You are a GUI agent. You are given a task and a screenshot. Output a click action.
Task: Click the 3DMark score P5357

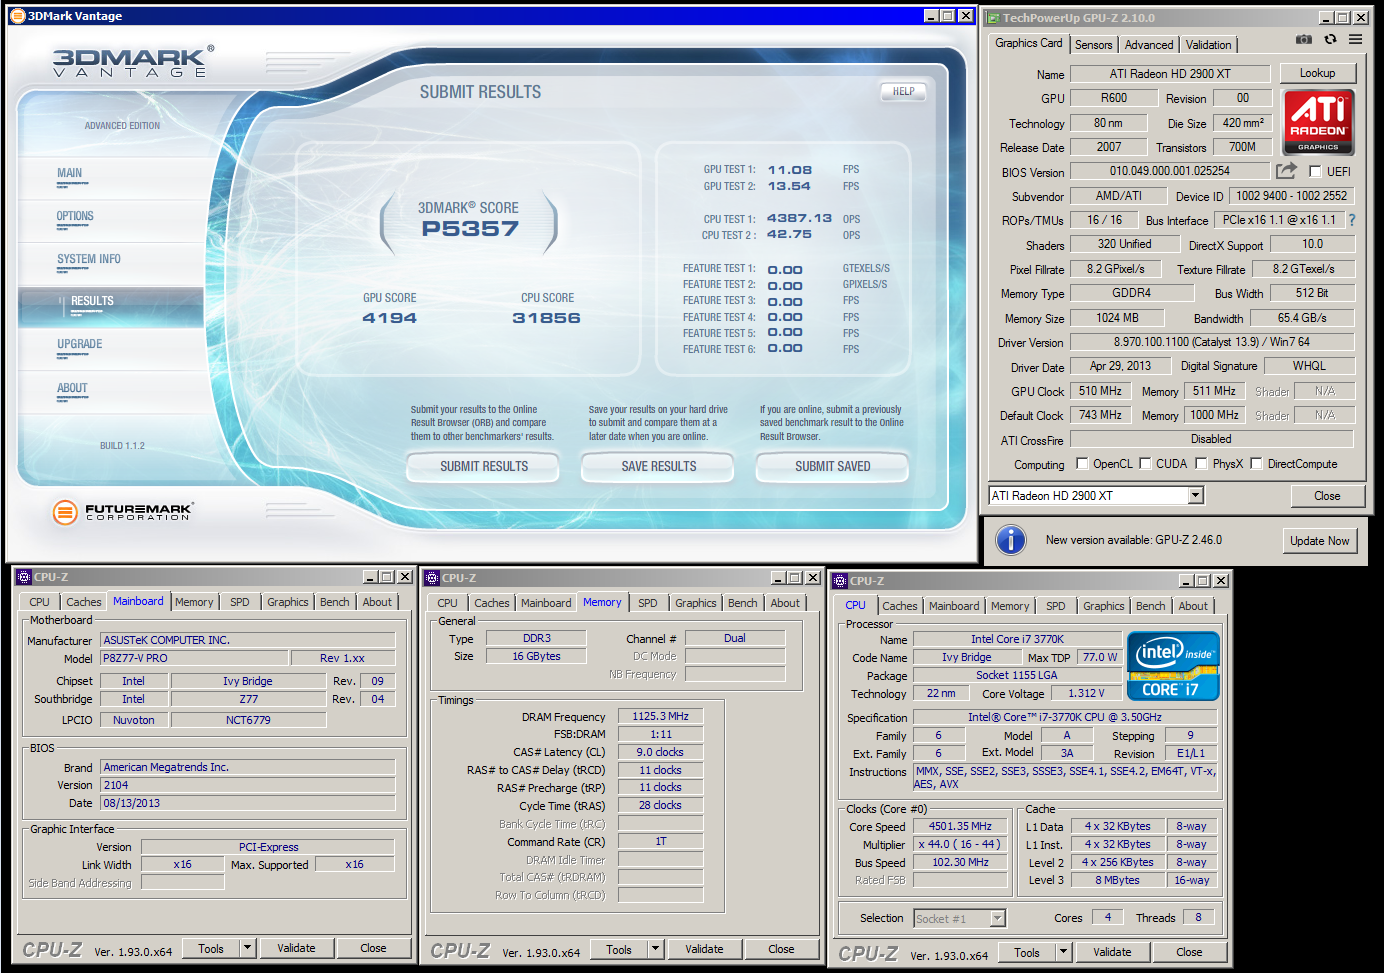[470, 229]
